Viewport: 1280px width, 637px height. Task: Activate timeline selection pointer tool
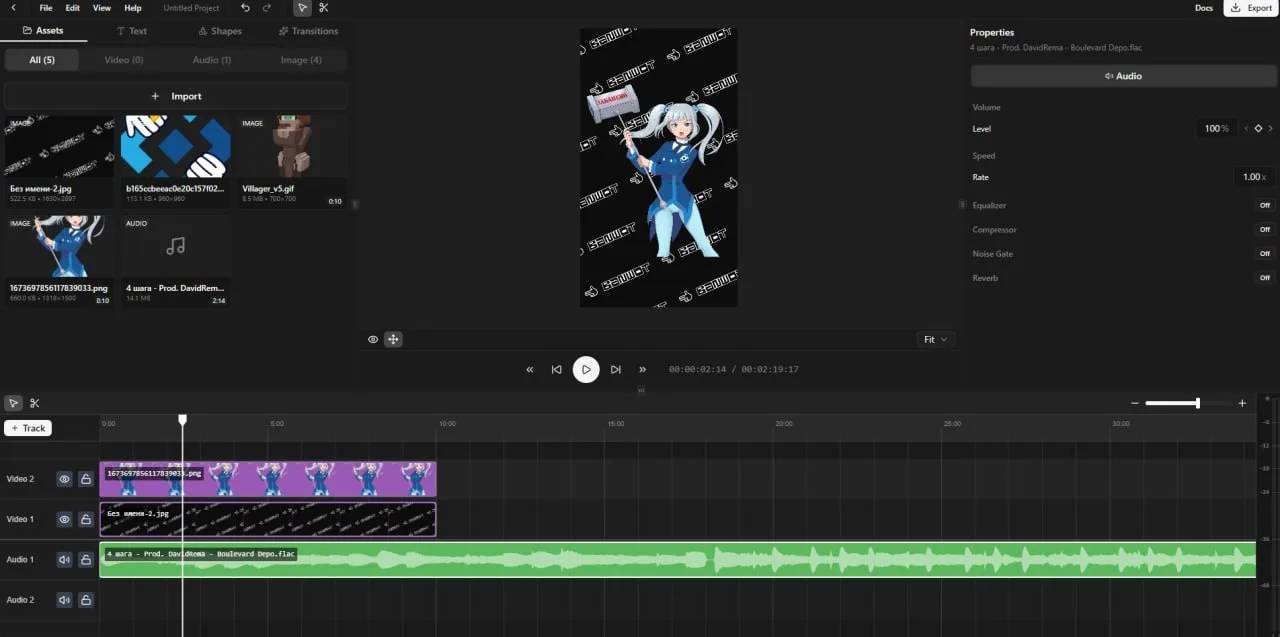click(13, 403)
